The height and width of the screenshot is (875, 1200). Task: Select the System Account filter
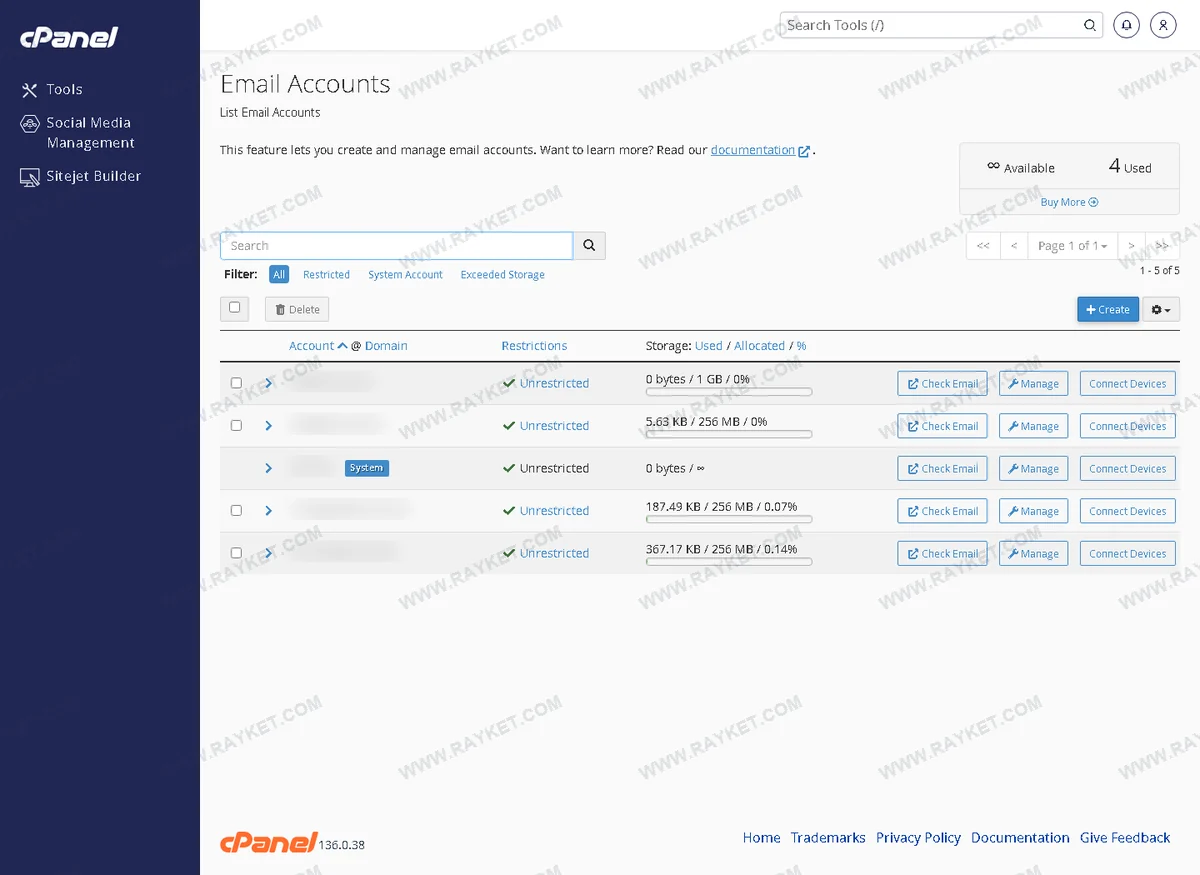(405, 275)
